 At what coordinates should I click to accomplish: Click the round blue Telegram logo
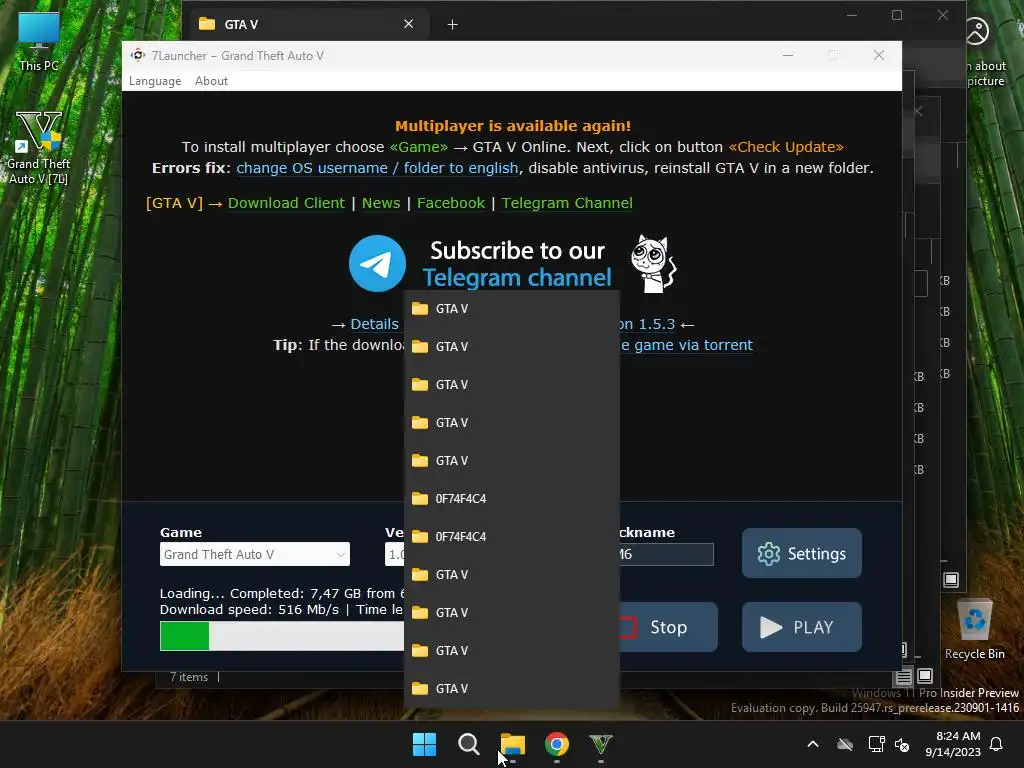pos(377,263)
